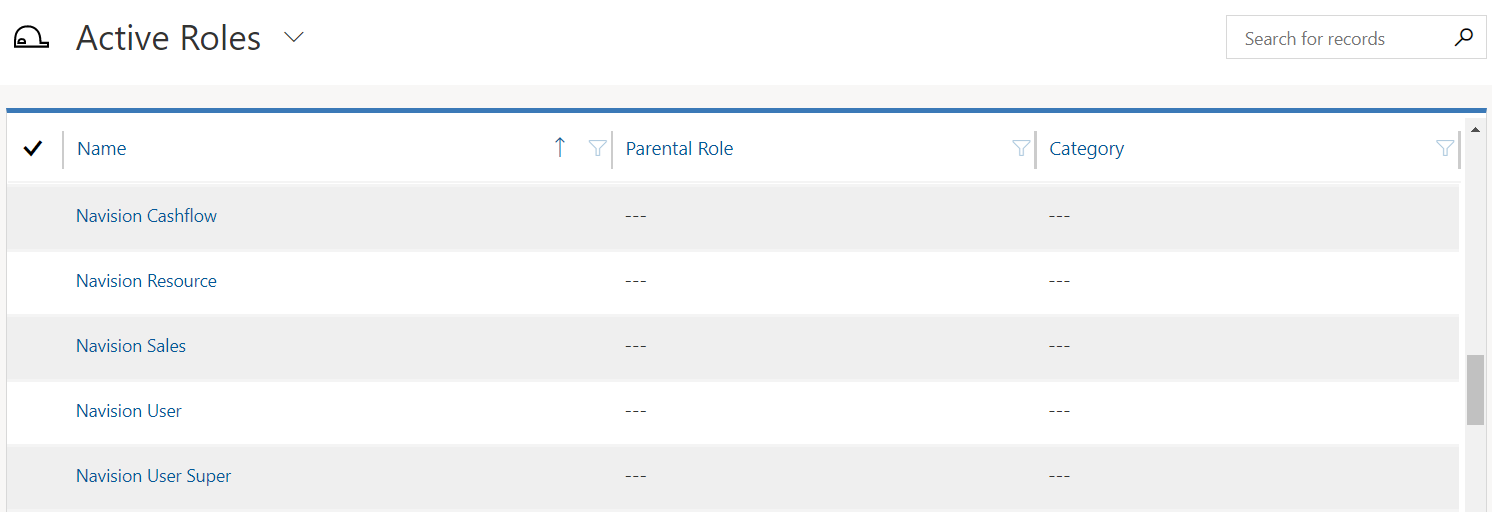The height and width of the screenshot is (512, 1492).
Task: Open the Navision Sales role
Action: tap(131, 346)
